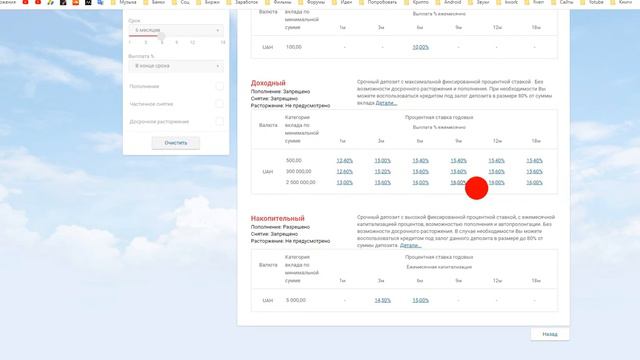Open Доходный 3м rate for 2 500 000,00

382,183
